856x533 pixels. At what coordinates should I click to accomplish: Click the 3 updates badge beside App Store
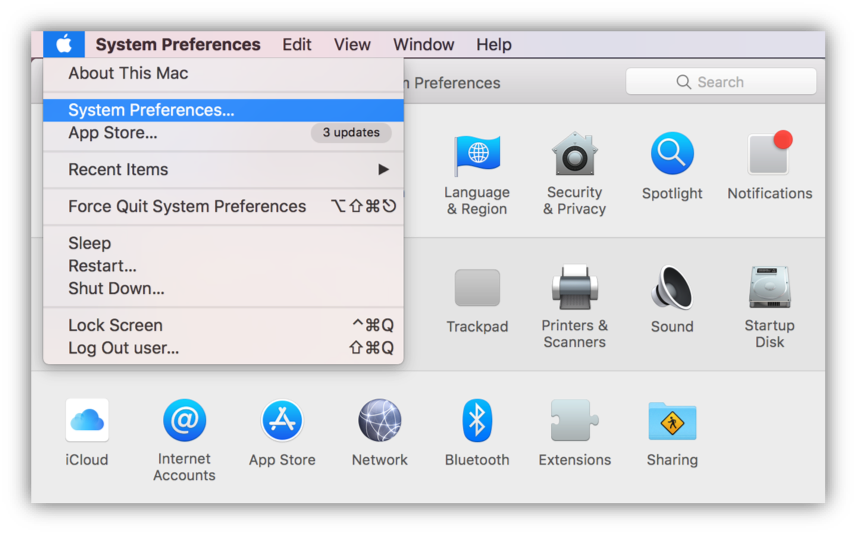click(x=351, y=133)
